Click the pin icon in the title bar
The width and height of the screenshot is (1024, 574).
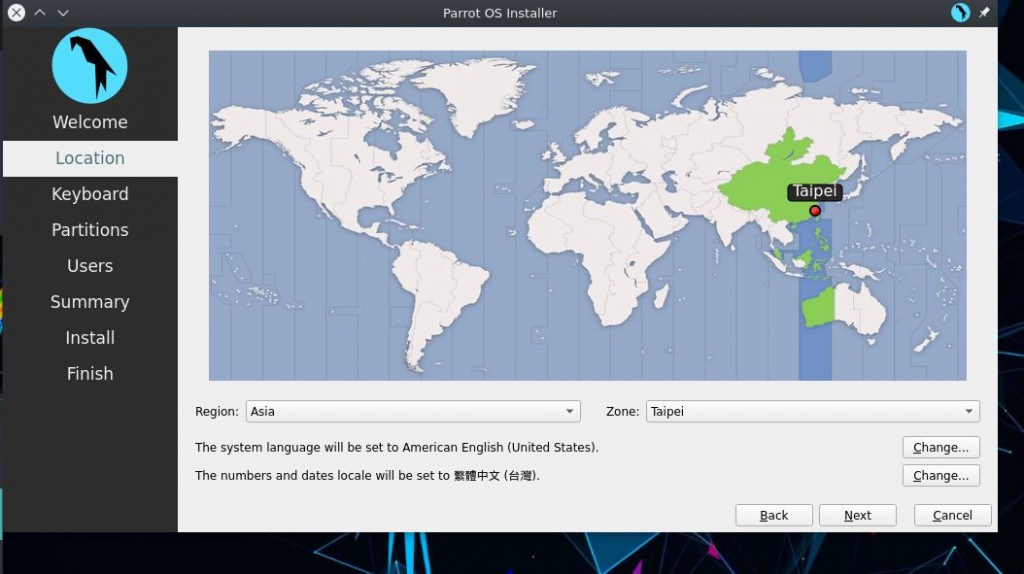pos(984,12)
